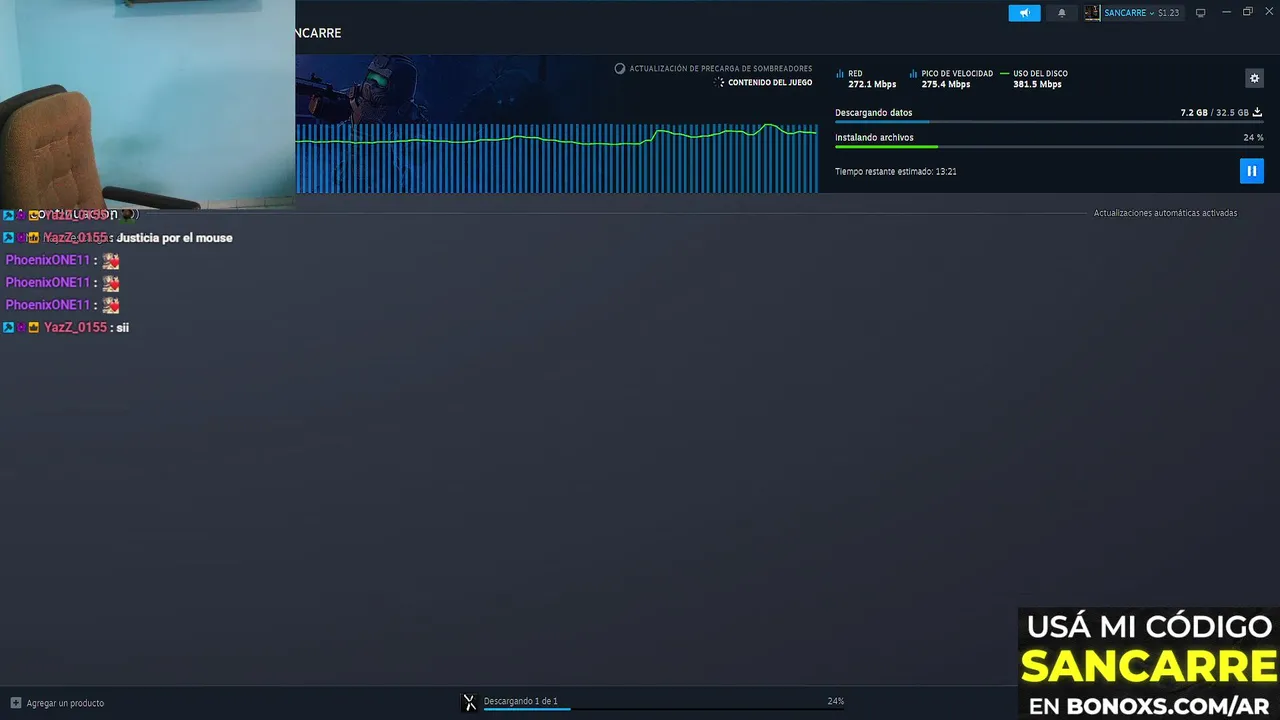Open Descargando 1 de 1 status
This screenshot has height=720, width=1280.
[520, 701]
